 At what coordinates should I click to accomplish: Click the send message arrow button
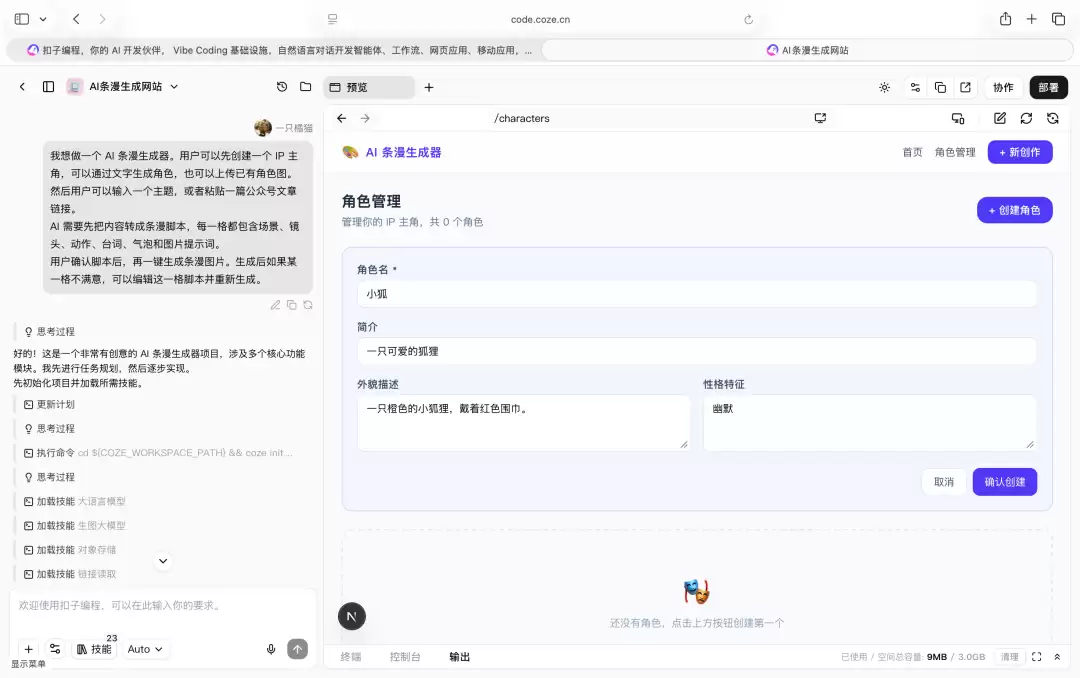pos(298,649)
